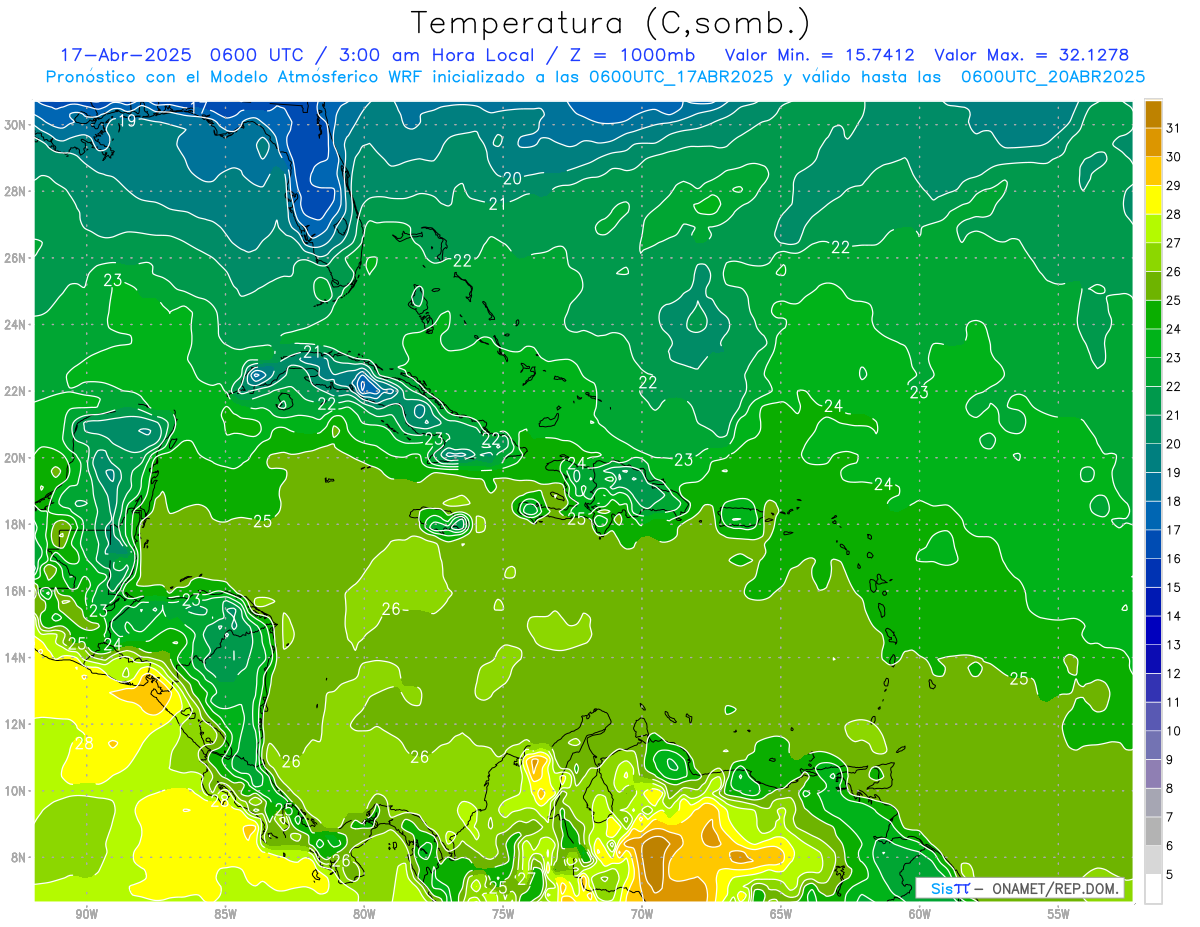The image size is (1200, 927).
Task: Click longitude axis label 75W
Action: tap(503, 914)
